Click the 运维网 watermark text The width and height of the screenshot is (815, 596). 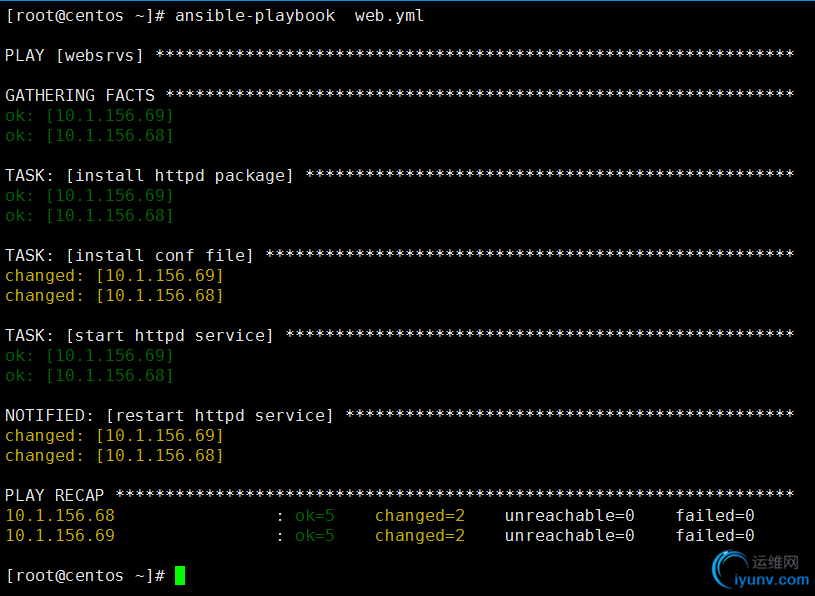(x=775, y=562)
